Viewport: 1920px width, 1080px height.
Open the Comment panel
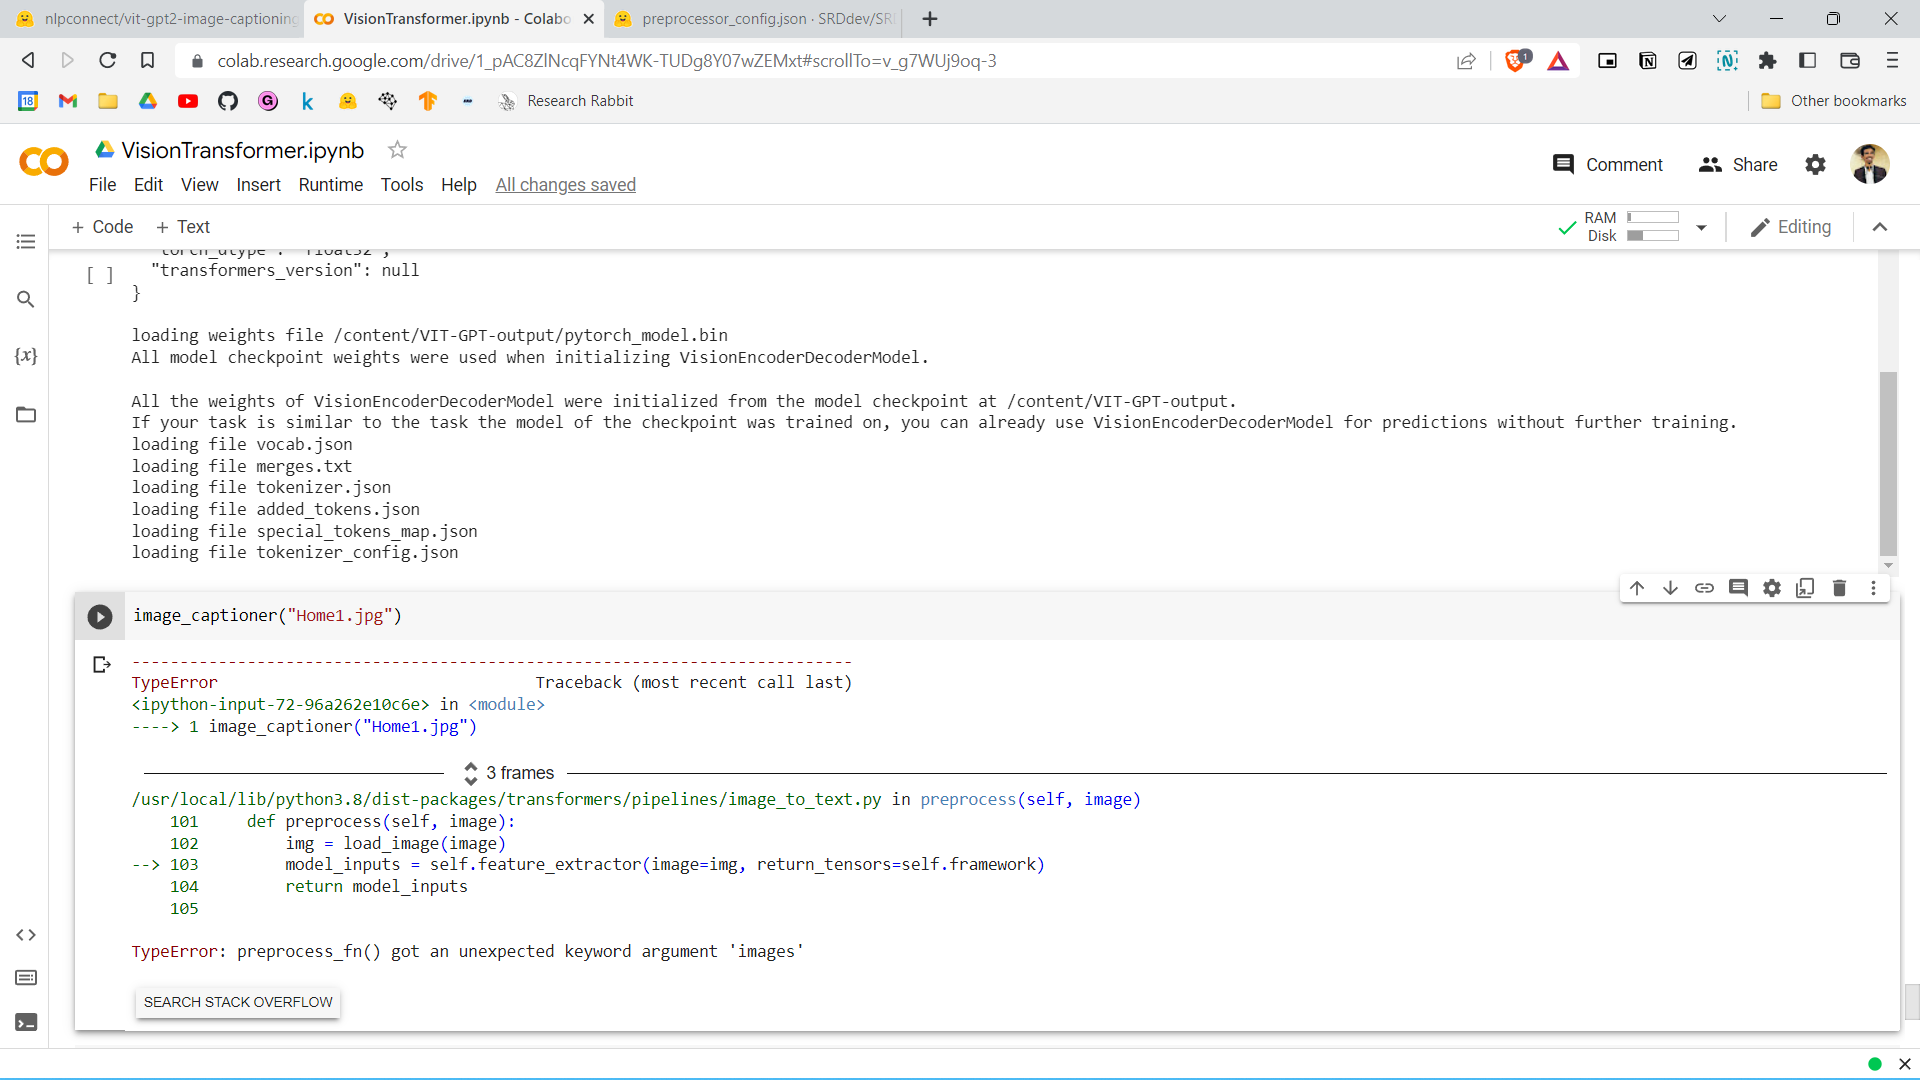1607,165
